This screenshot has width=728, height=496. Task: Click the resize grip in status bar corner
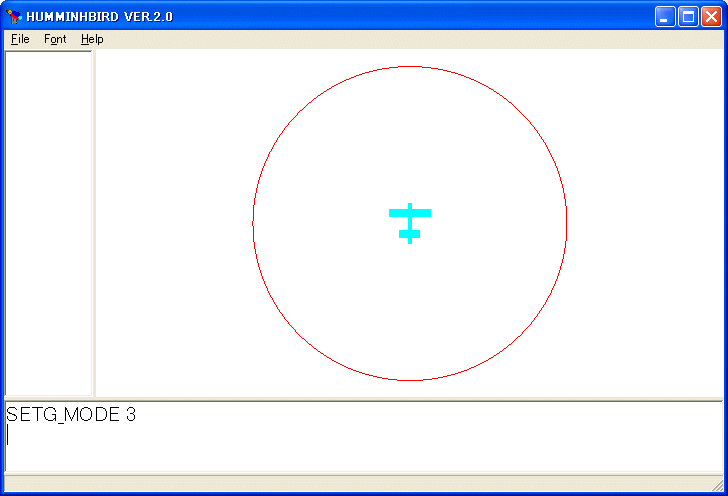(x=718, y=485)
